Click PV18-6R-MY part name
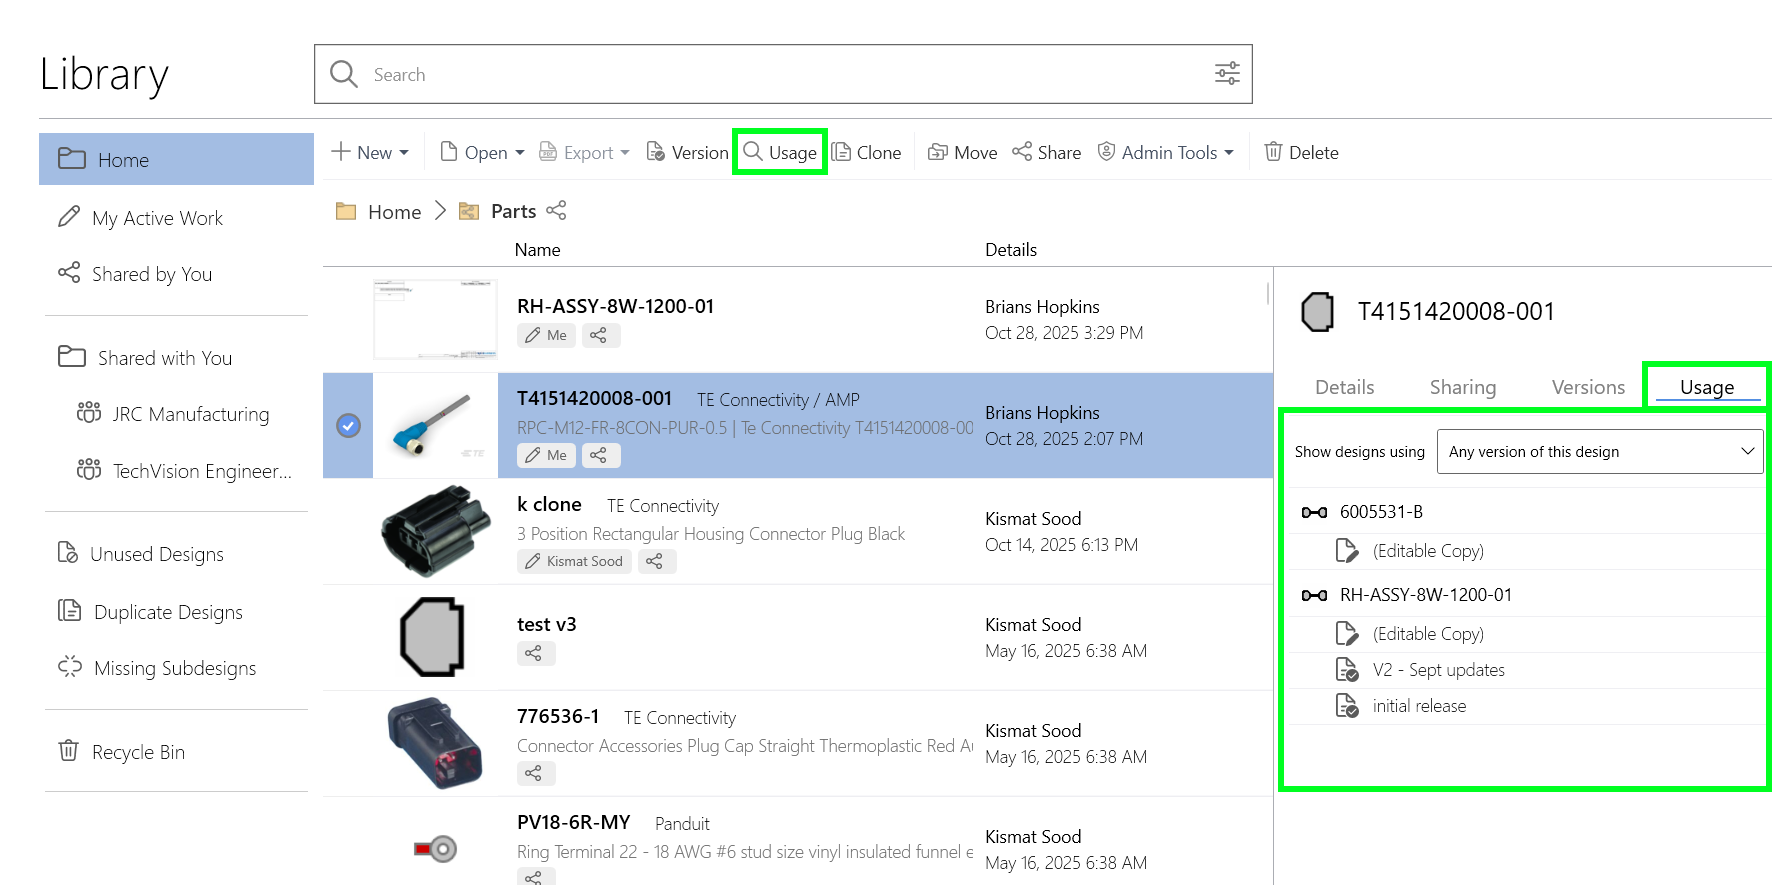The height and width of the screenshot is (885, 1772). (574, 822)
